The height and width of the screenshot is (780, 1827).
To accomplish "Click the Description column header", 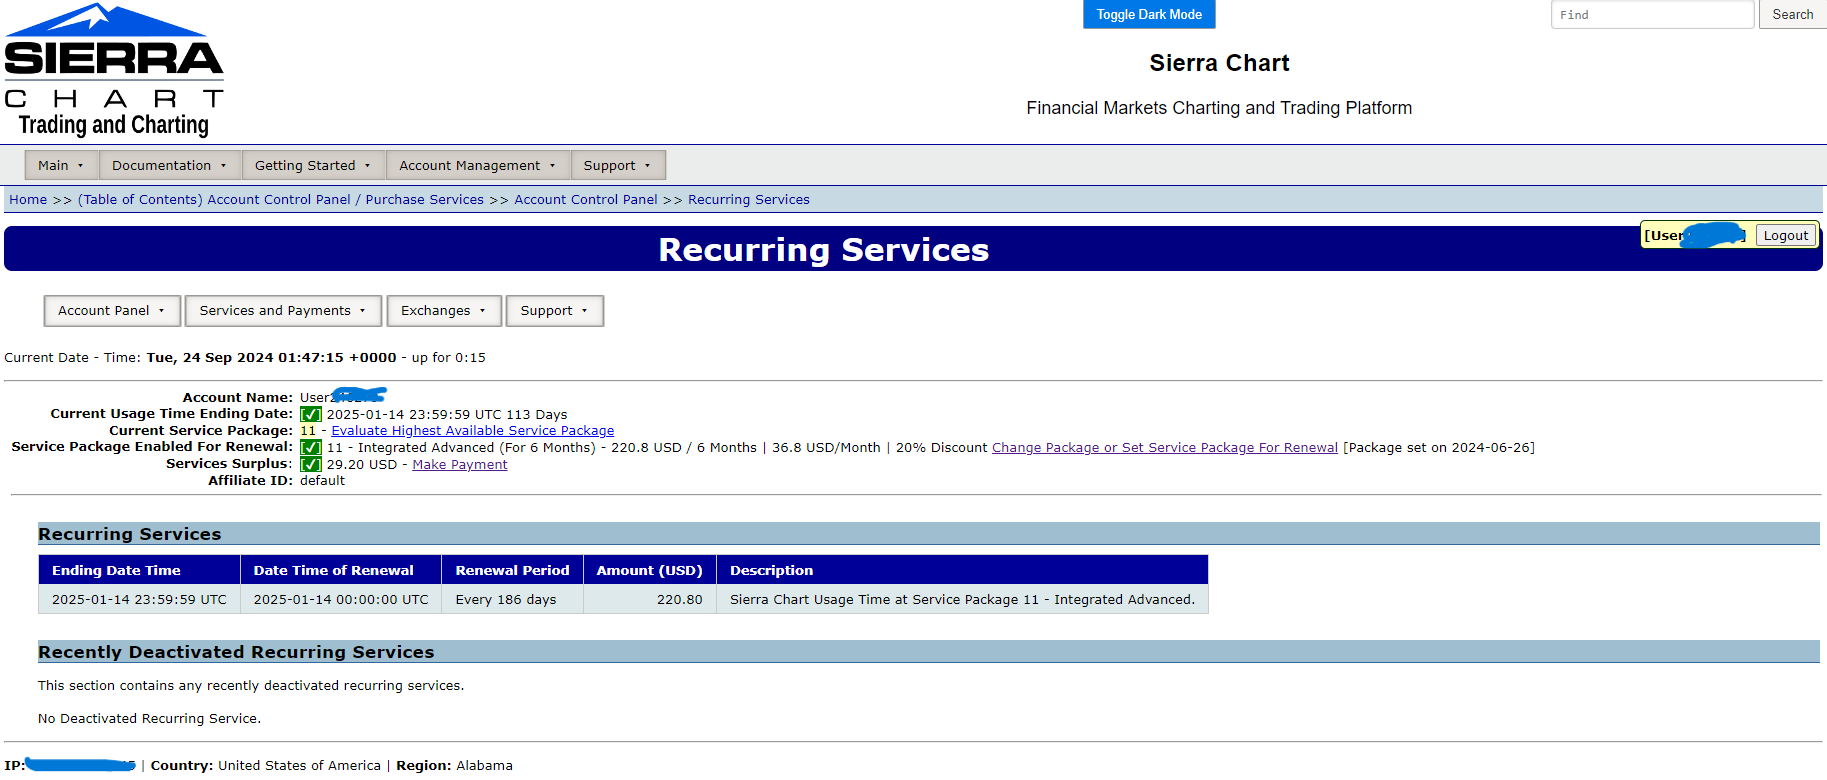I will (962, 570).
